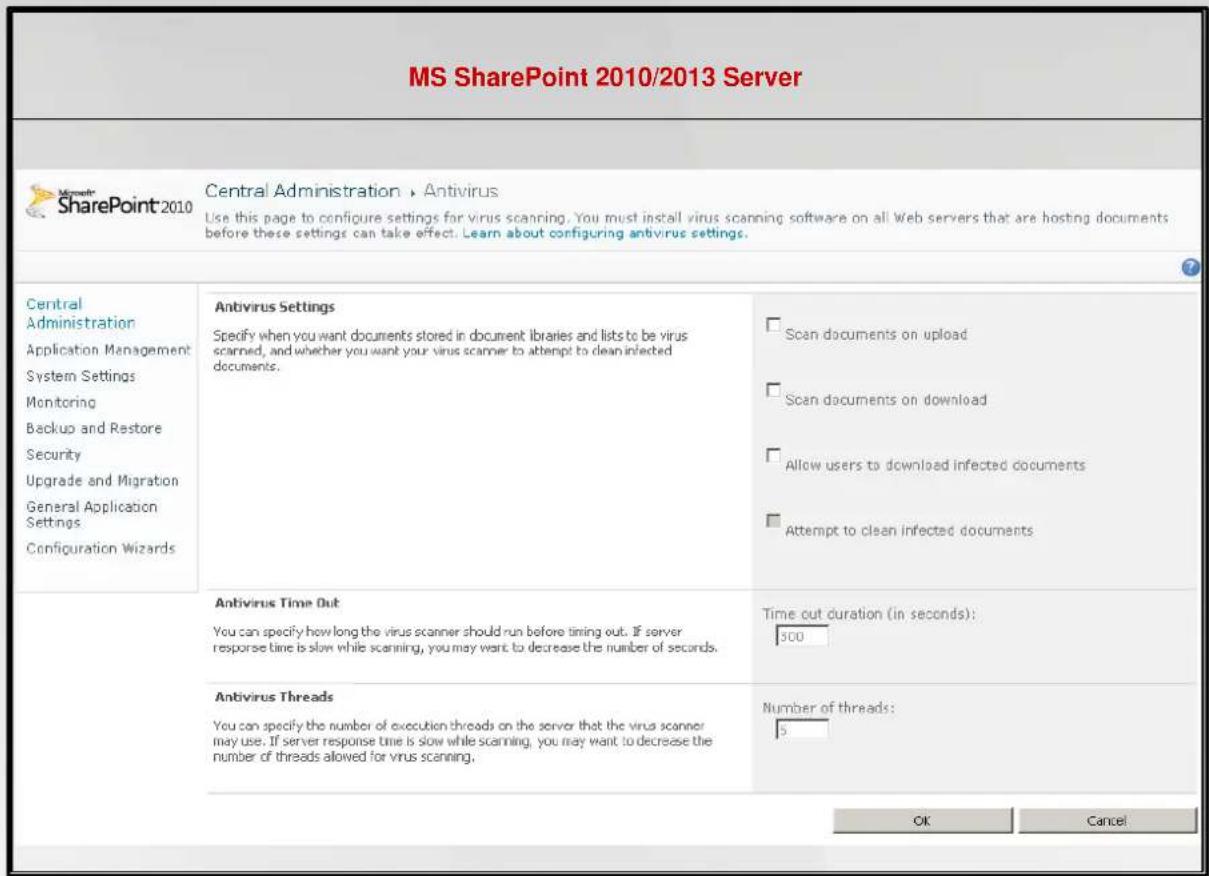Image resolution: width=1209 pixels, height=876 pixels.
Task: Click the Time out duration label
Action: [x=868, y=614]
